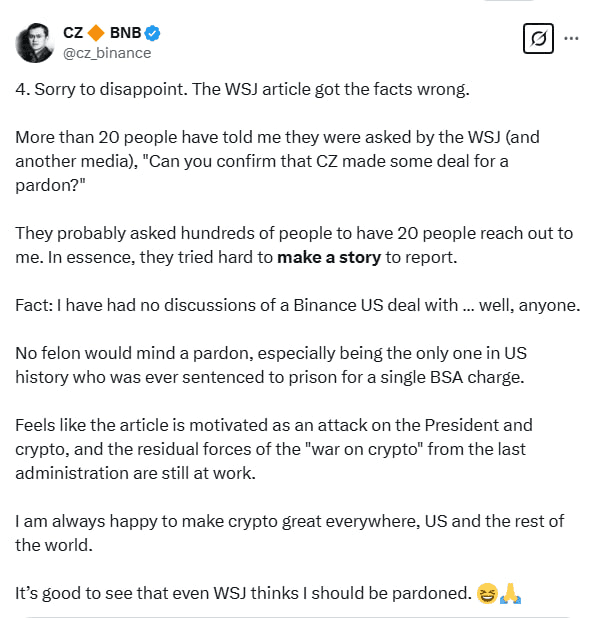Open CZ's profile avatar photo
Screen dimensions: 597x618
click(x=34, y=43)
